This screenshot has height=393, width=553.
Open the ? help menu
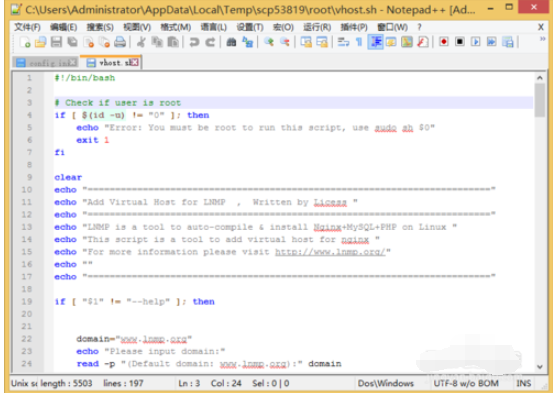419,27
